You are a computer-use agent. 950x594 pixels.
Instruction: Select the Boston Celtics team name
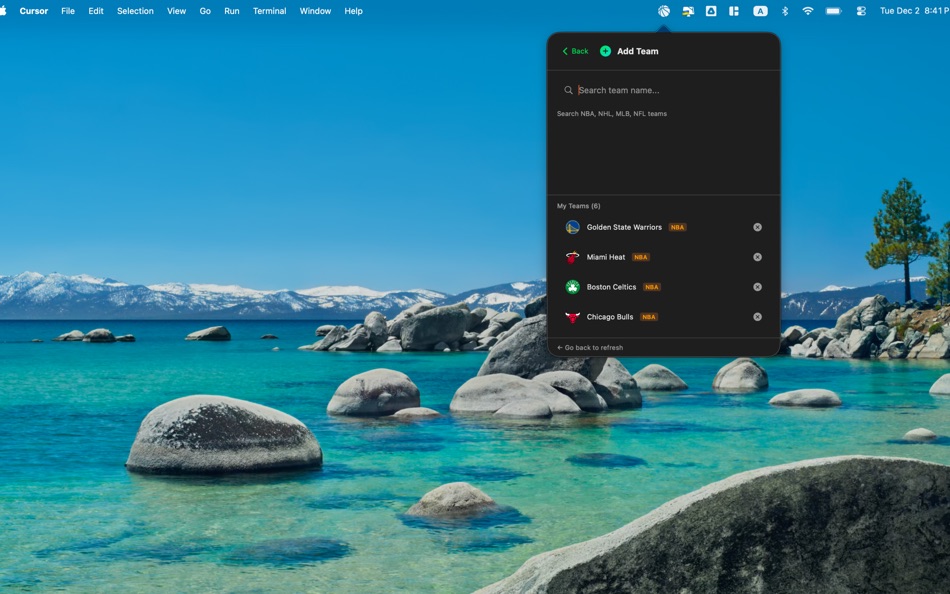(x=611, y=287)
